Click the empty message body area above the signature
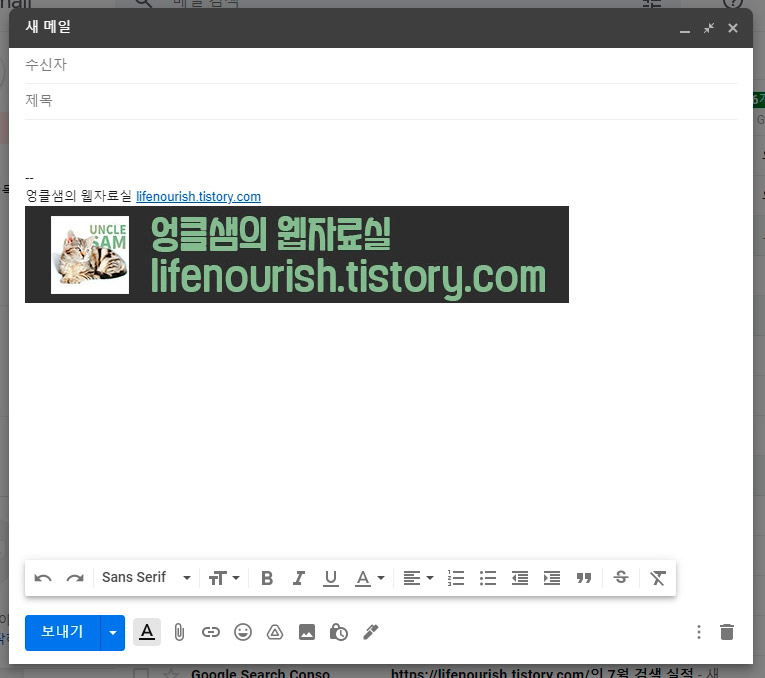 (381, 145)
